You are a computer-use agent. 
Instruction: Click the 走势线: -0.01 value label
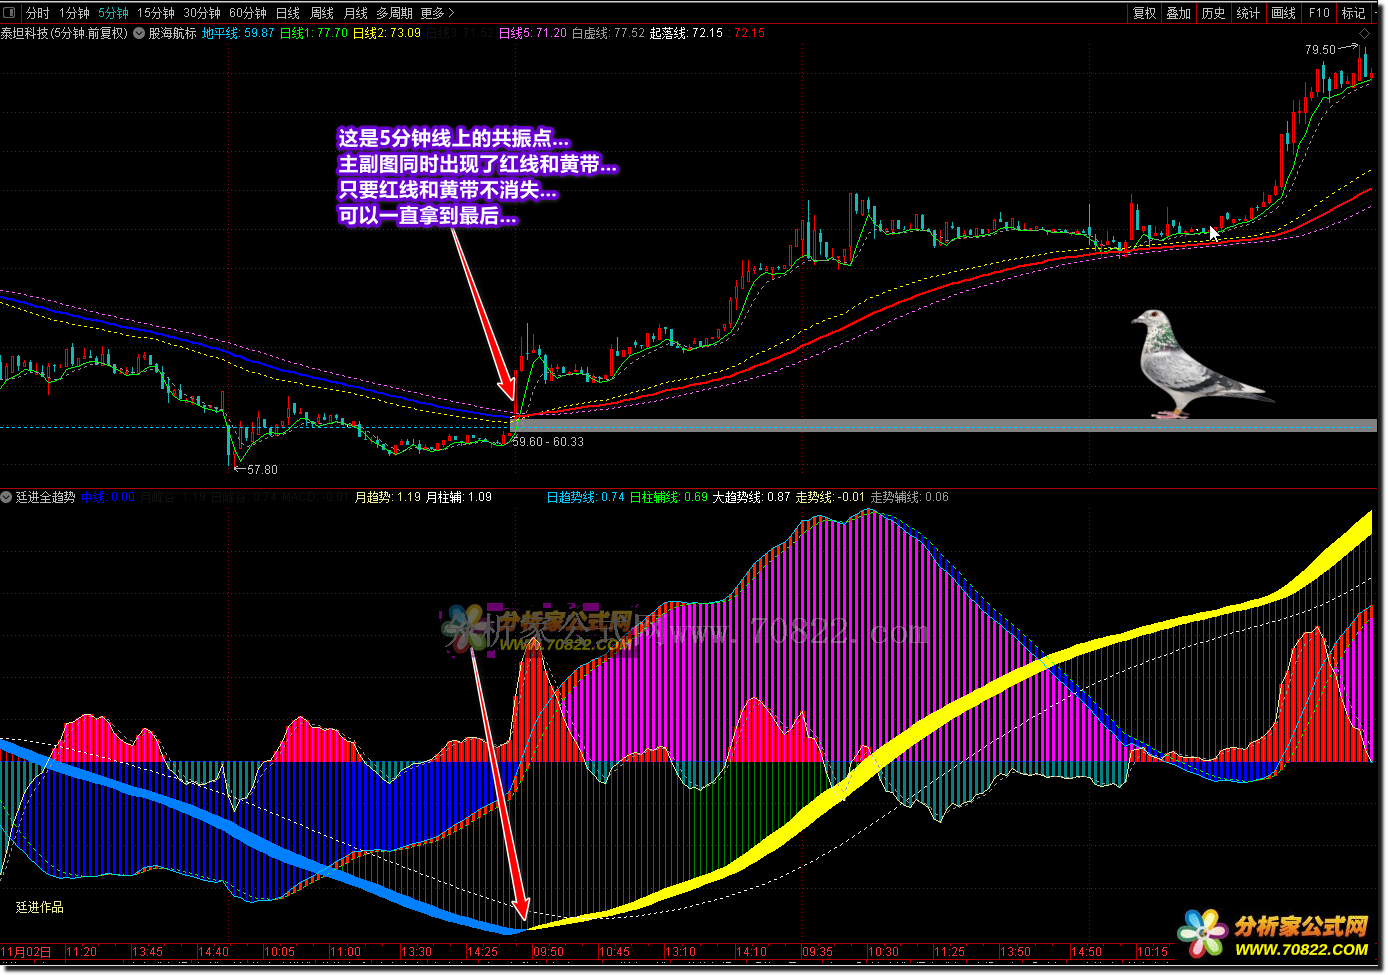830,497
